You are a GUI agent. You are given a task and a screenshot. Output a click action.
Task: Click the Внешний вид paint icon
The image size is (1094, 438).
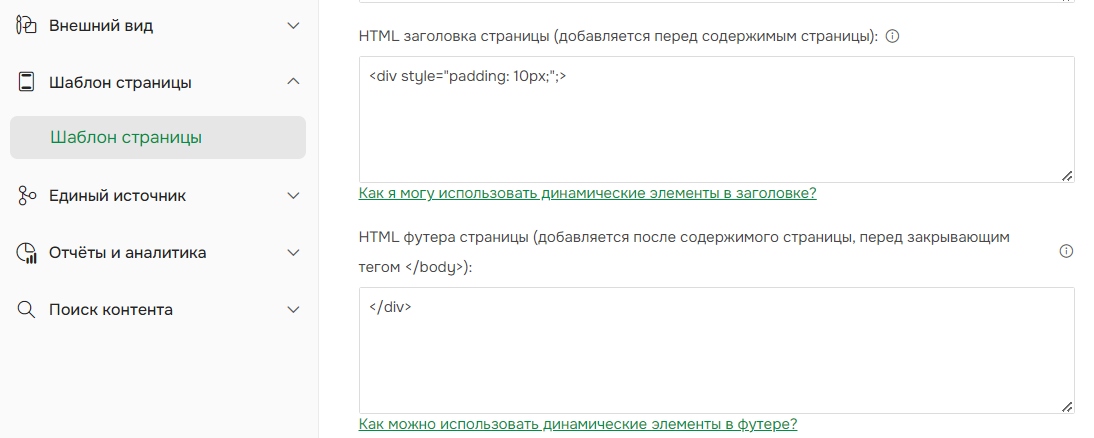[27, 26]
